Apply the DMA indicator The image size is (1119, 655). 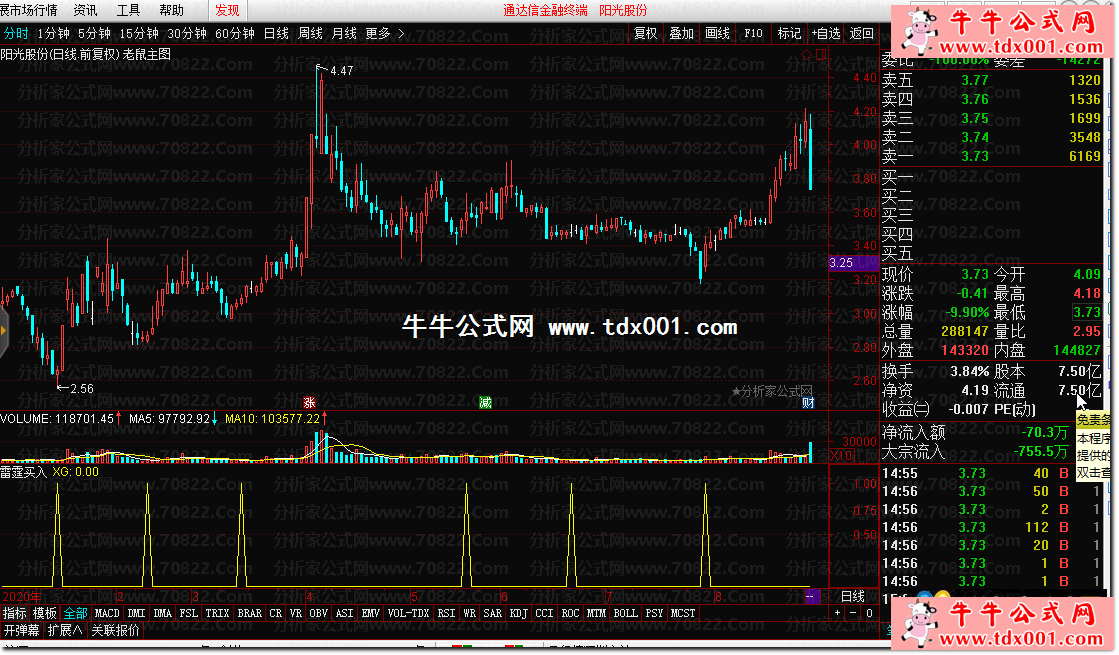point(163,614)
